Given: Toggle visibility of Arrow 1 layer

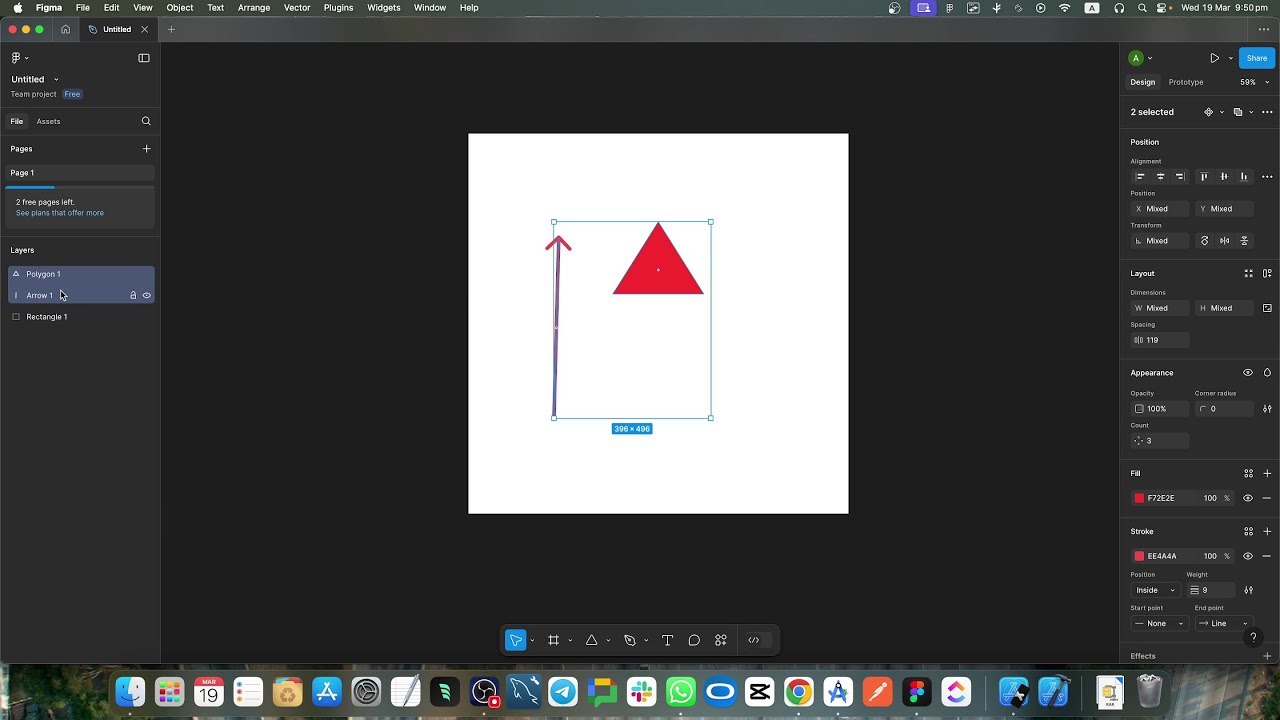Looking at the screenshot, I should 146,295.
